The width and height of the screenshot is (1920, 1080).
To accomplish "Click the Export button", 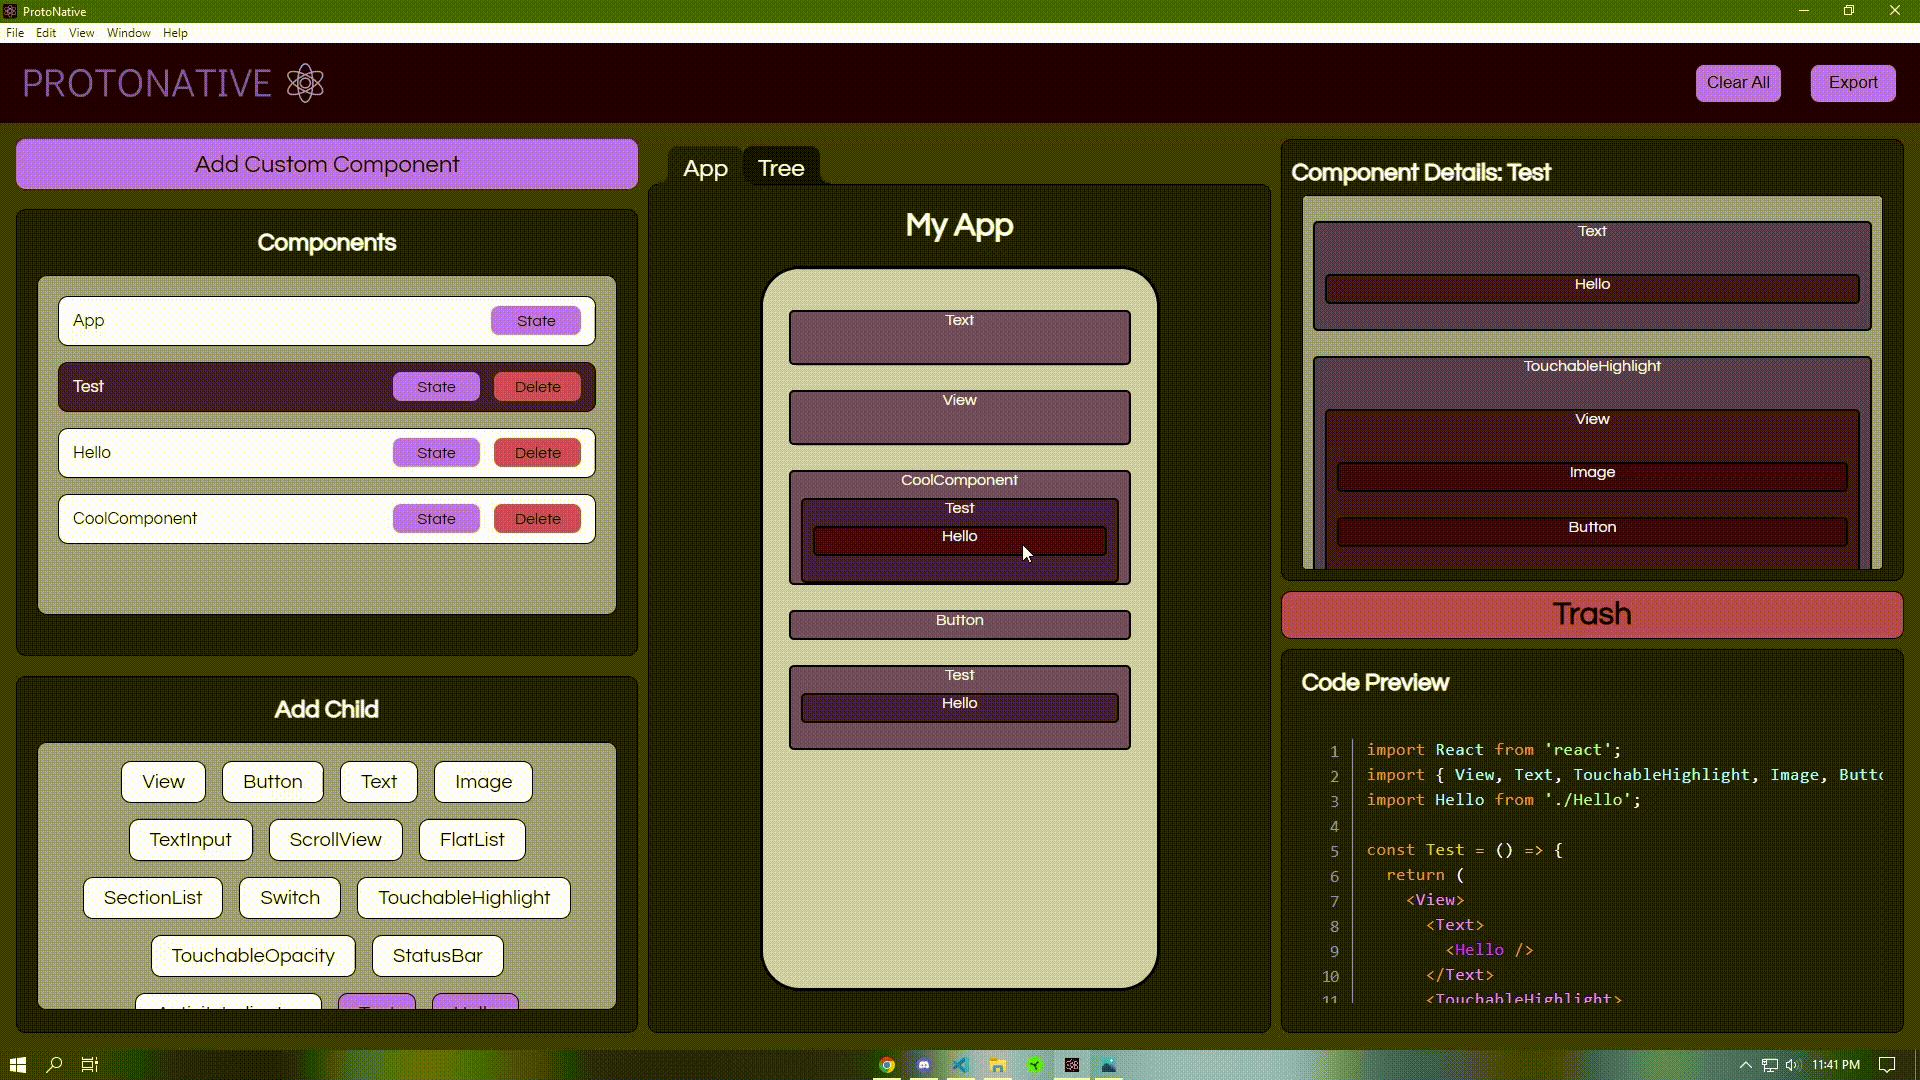I will pyautogui.click(x=1852, y=83).
